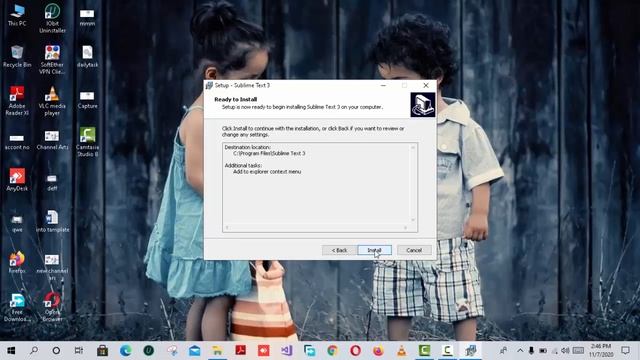Open Adobe Reader from the taskbar

240,350
